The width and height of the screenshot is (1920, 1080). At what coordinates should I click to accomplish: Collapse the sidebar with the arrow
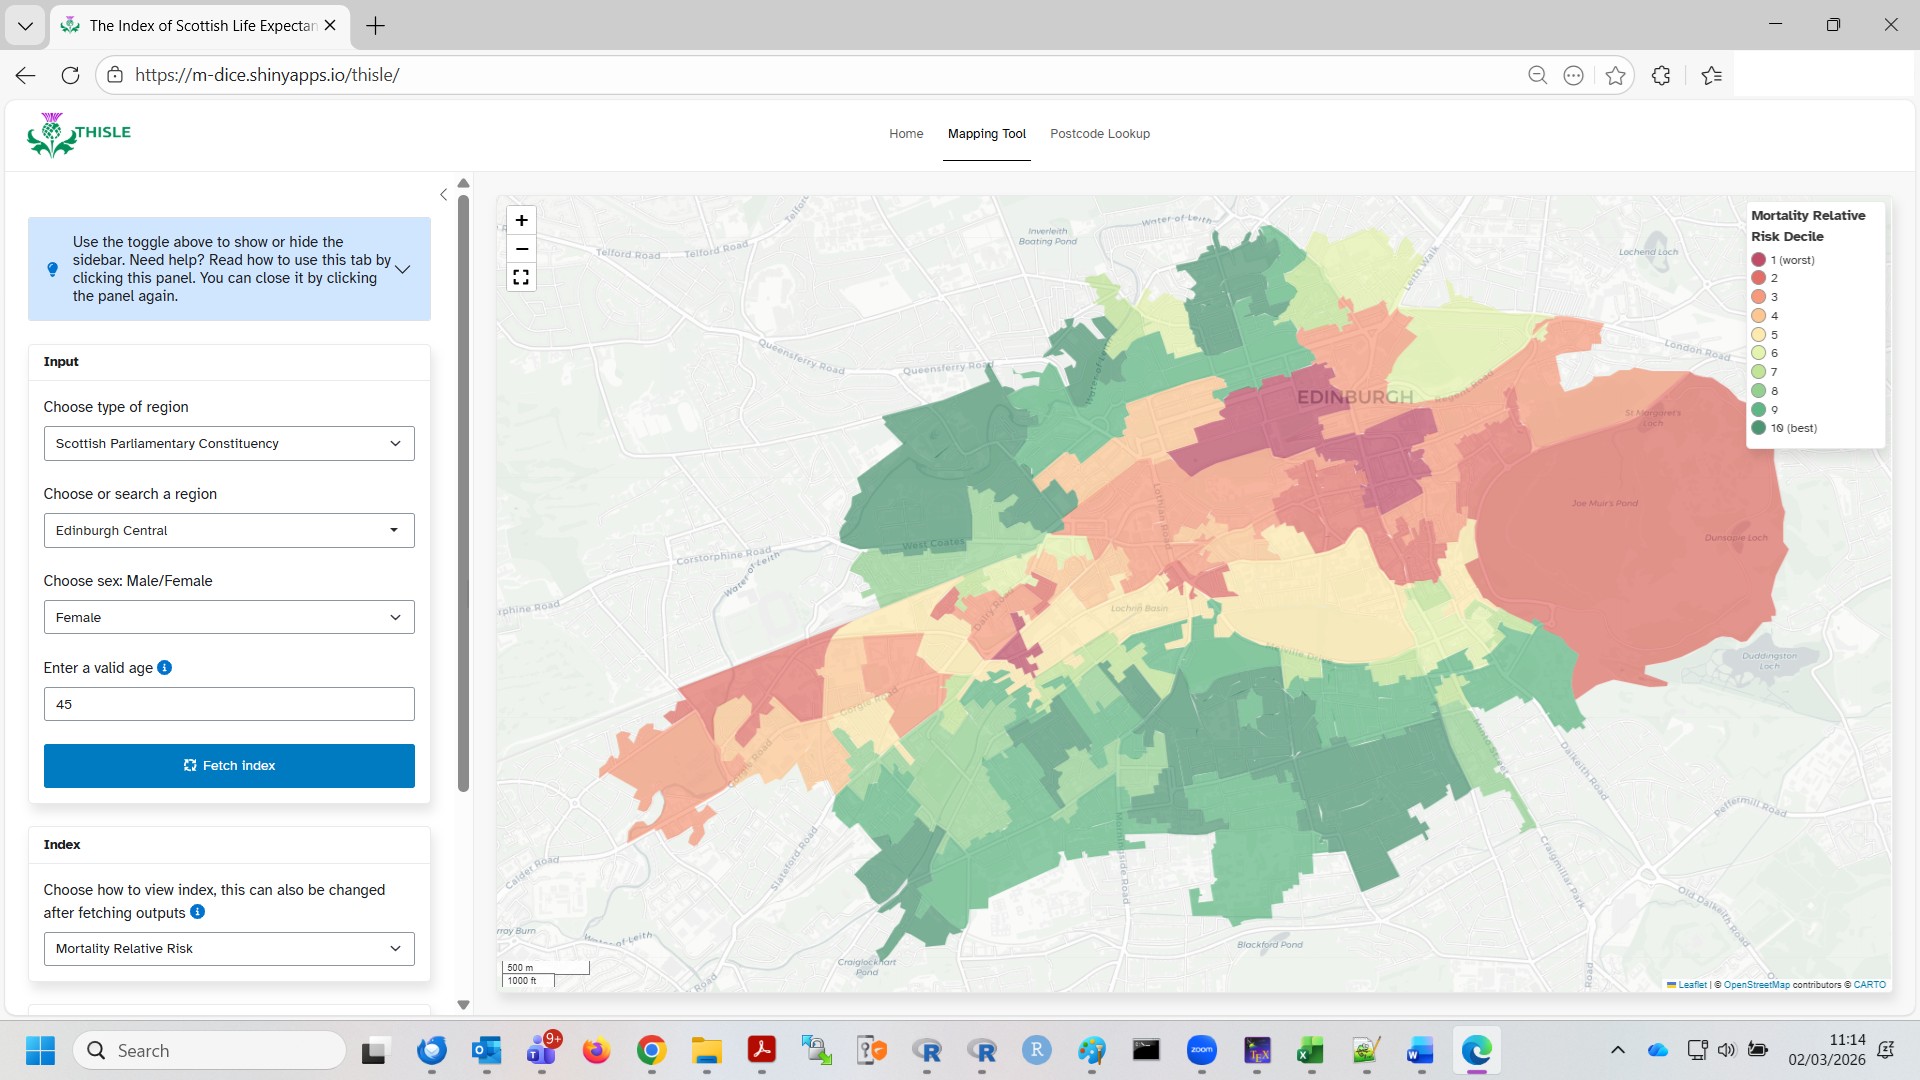pos(444,194)
